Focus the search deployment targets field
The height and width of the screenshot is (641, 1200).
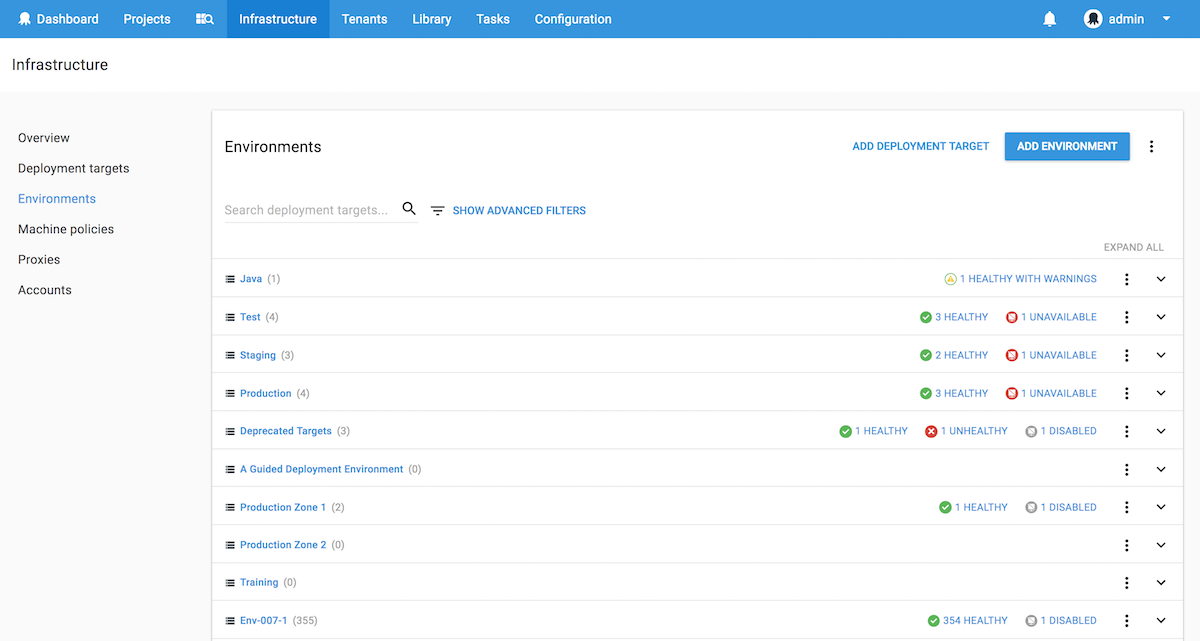point(306,210)
